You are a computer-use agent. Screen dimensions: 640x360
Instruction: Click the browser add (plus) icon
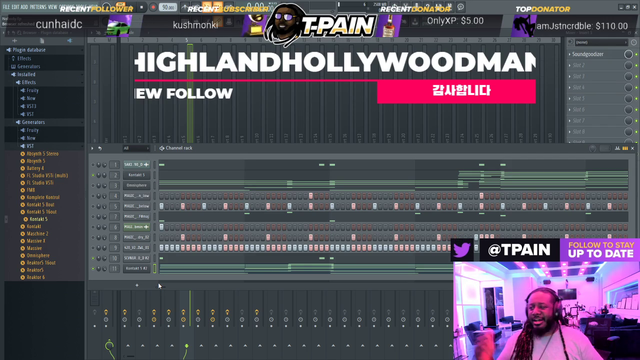(15, 41)
